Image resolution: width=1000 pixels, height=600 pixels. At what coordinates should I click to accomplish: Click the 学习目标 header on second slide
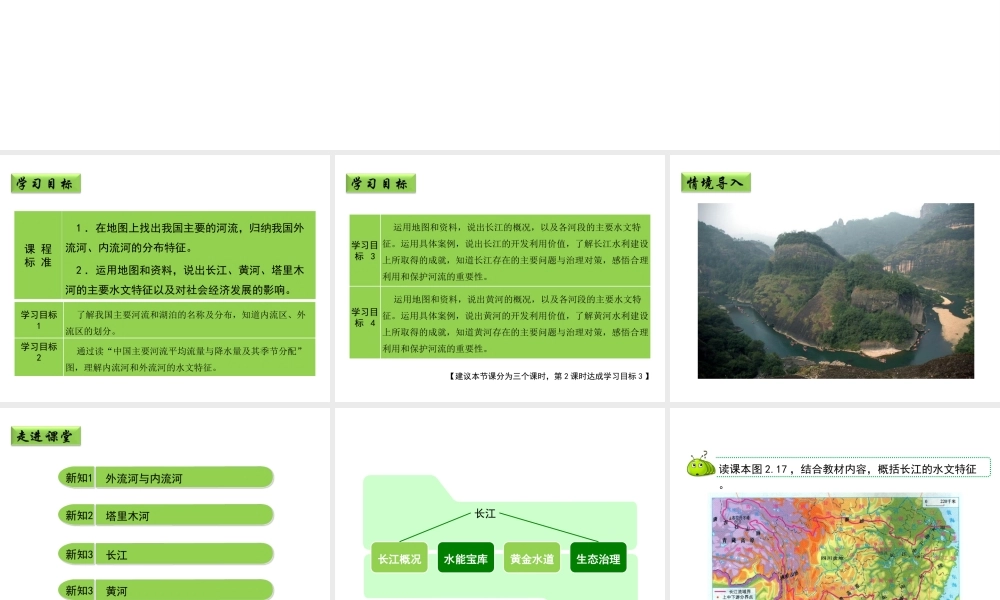(381, 184)
